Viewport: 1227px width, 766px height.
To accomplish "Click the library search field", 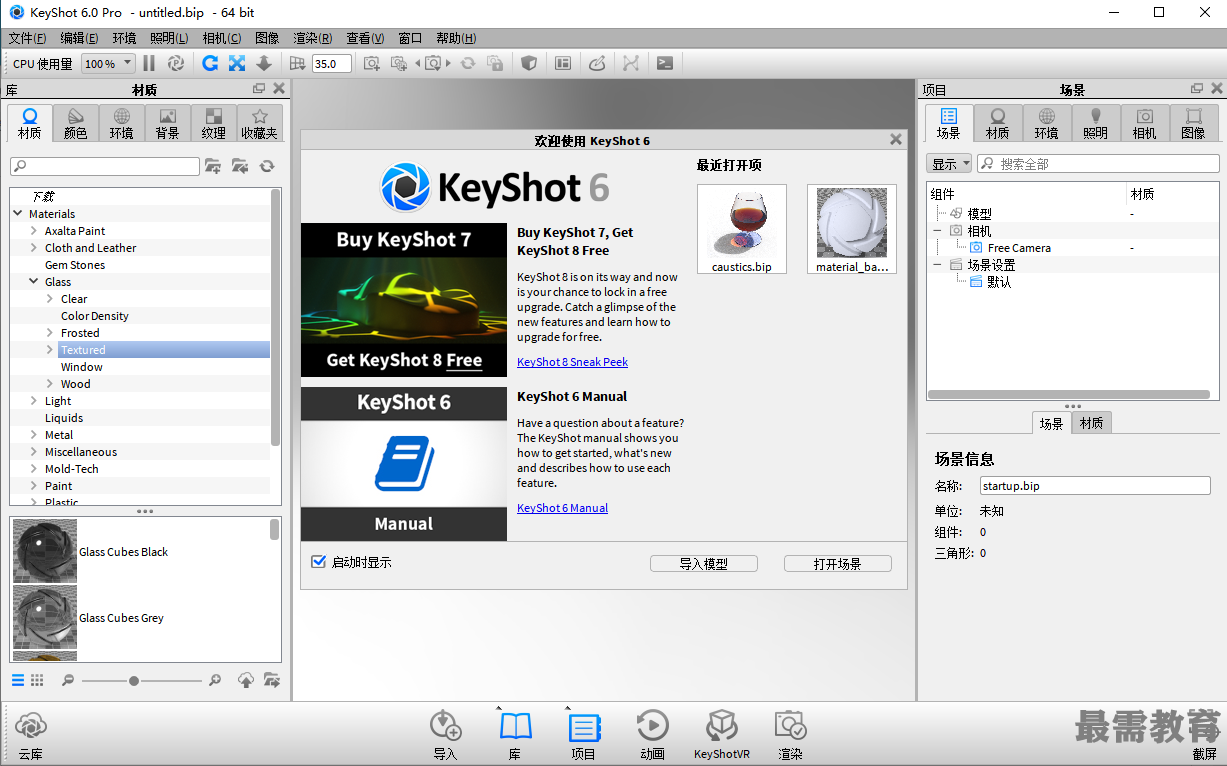I will click(x=105, y=166).
